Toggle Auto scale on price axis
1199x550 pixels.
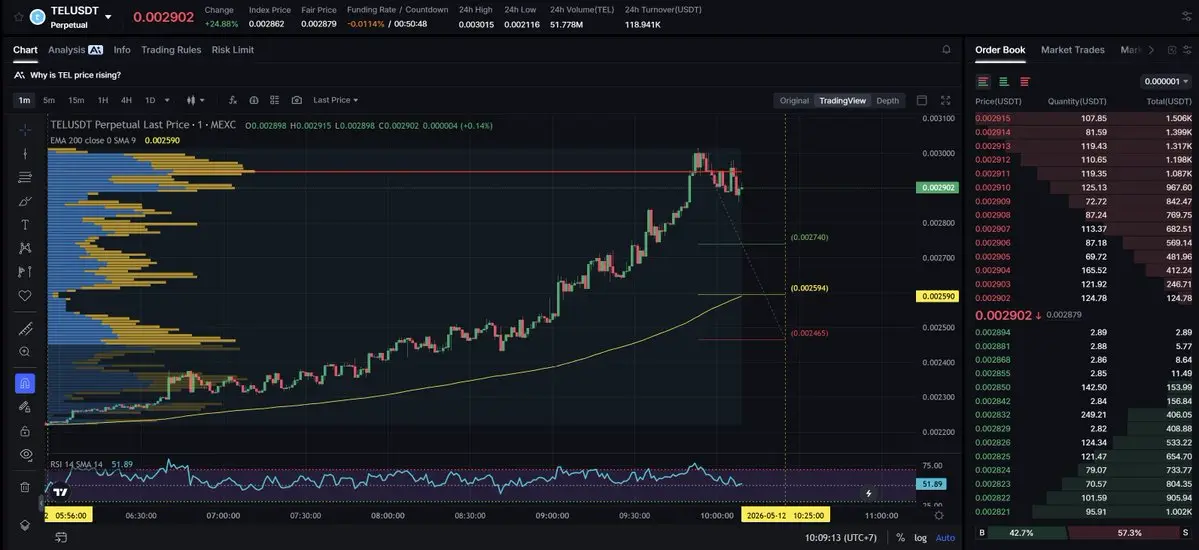tap(945, 538)
